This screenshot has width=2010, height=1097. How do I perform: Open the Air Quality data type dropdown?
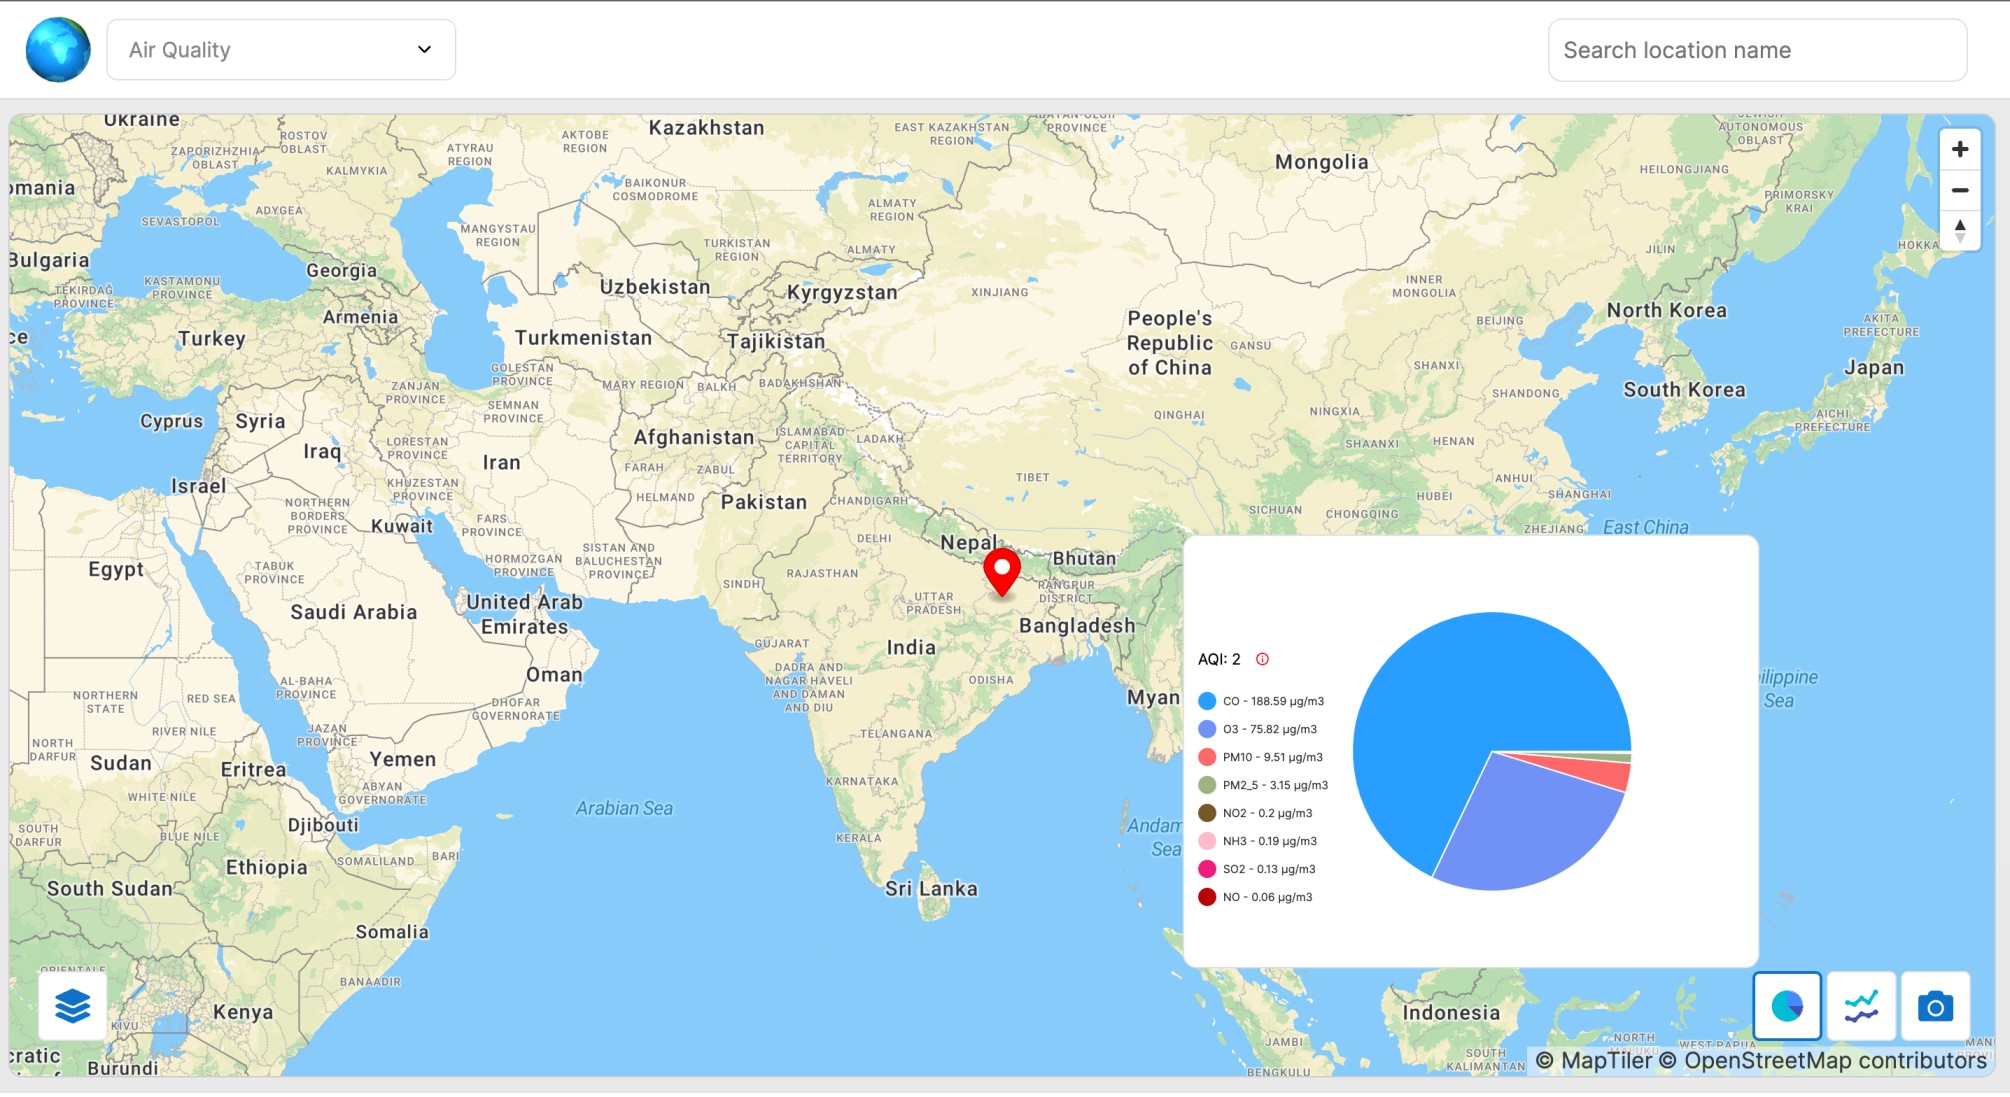click(281, 49)
